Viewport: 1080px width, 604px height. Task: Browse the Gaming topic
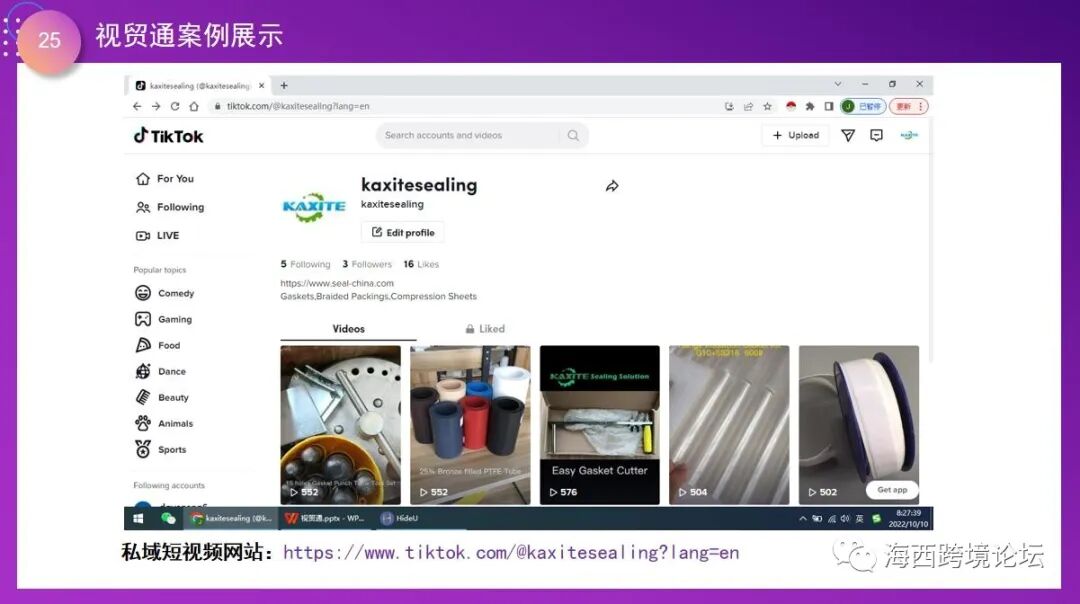163,319
